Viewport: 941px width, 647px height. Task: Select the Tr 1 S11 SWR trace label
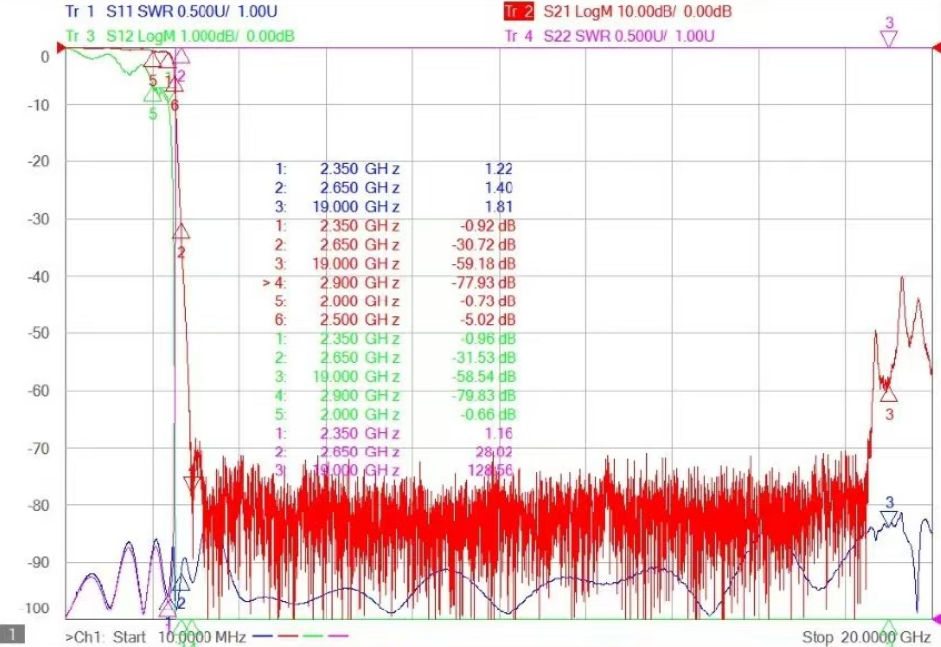click(x=171, y=11)
